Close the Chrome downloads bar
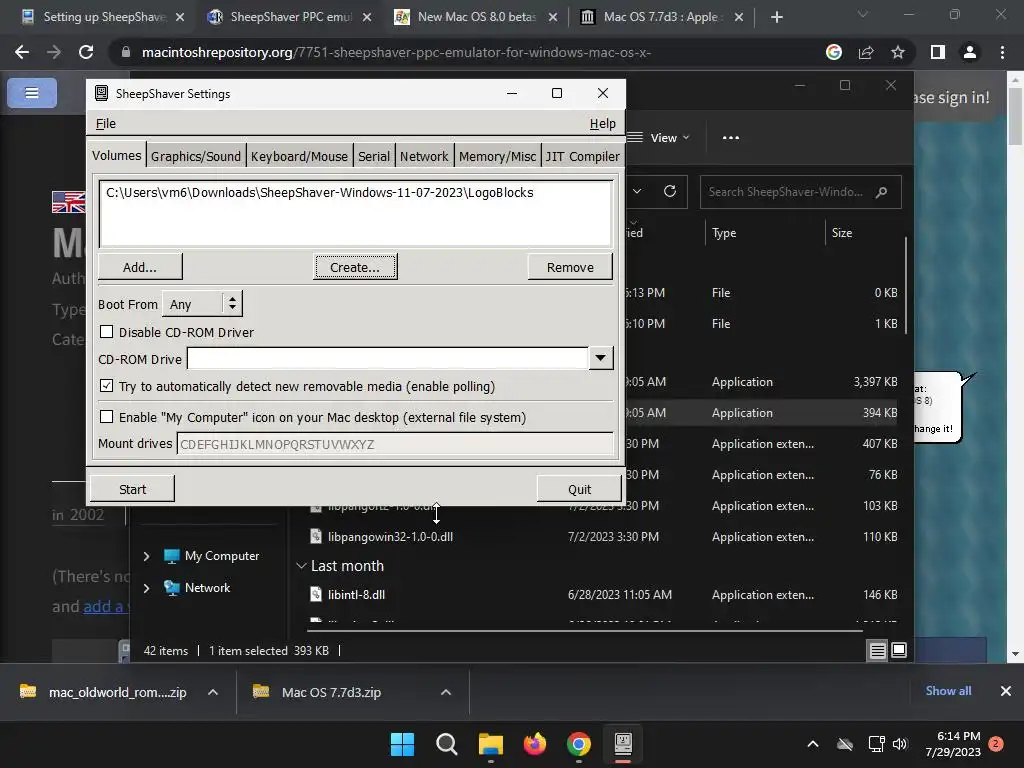This screenshot has height=768, width=1024. pos(1006,691)
